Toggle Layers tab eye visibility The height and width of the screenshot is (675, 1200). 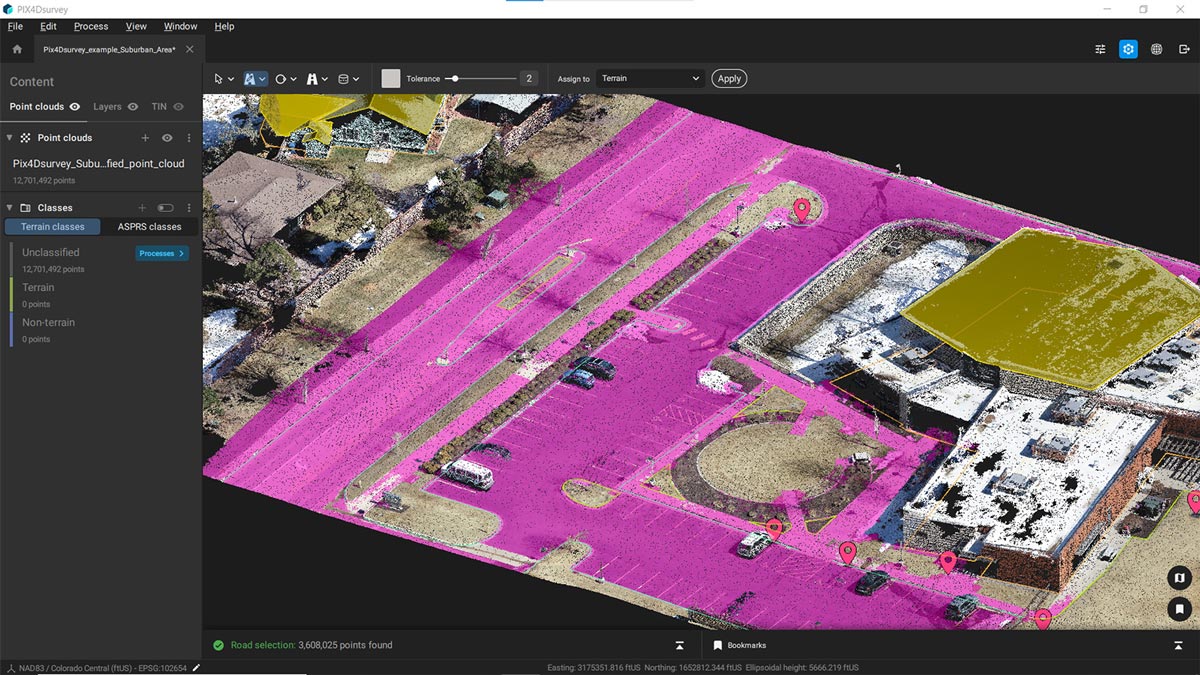pos(133,106)
